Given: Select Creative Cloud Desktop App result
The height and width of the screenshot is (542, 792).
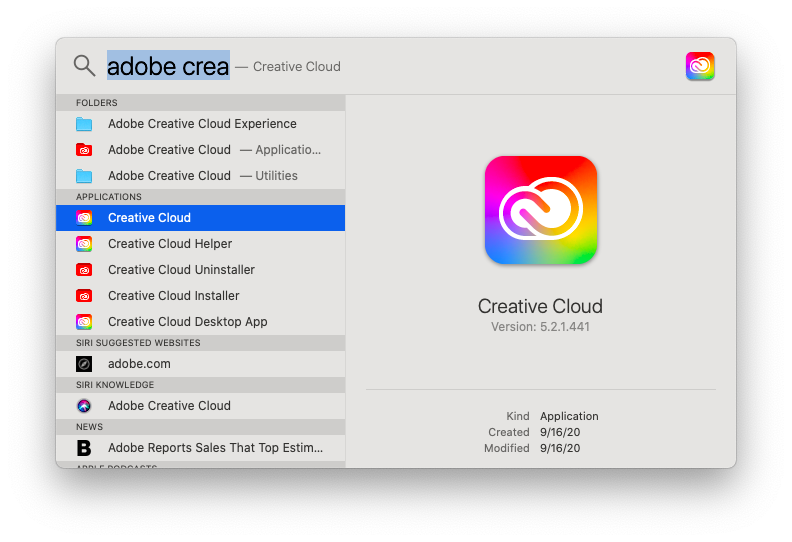Looking at the screenshot, I should coord(188,322).
